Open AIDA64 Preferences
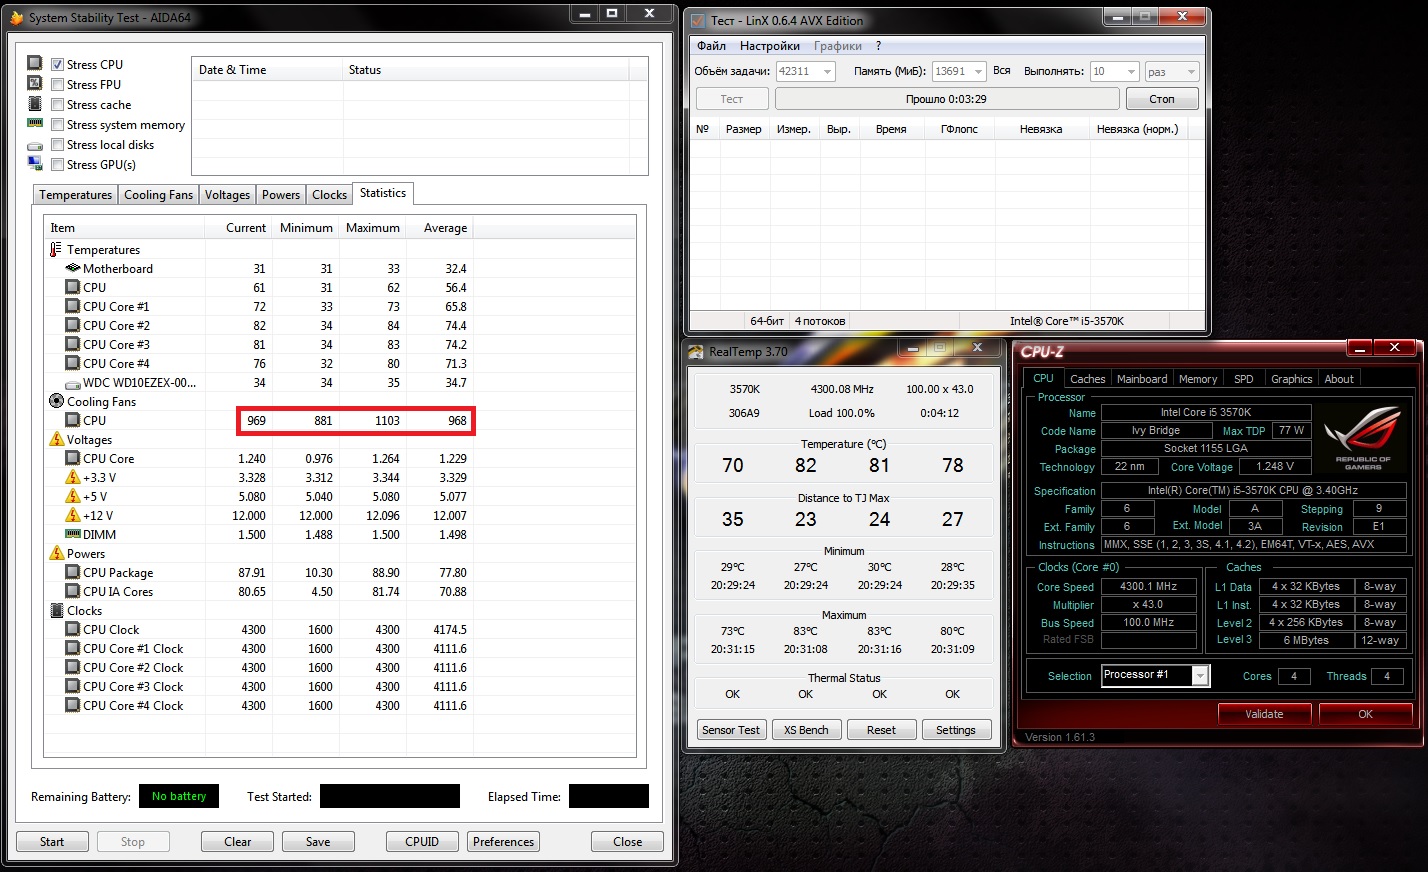Image resolution: width=1428 pixels, height=872 pixels. click(x=503, y=842)
